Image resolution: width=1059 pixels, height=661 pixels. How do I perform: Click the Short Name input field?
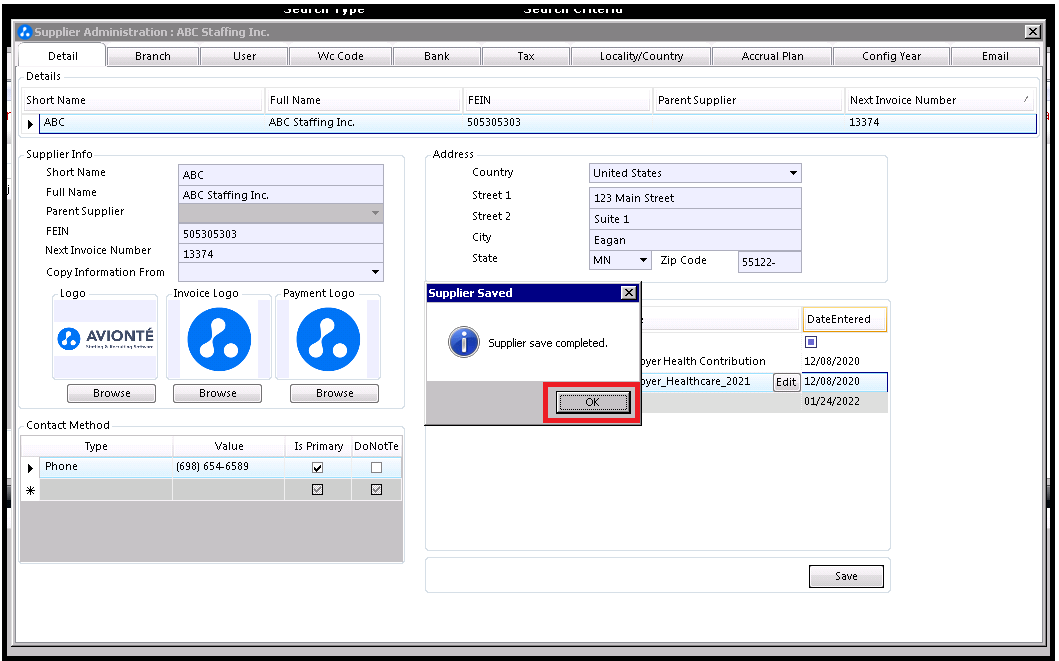(281, 175)
